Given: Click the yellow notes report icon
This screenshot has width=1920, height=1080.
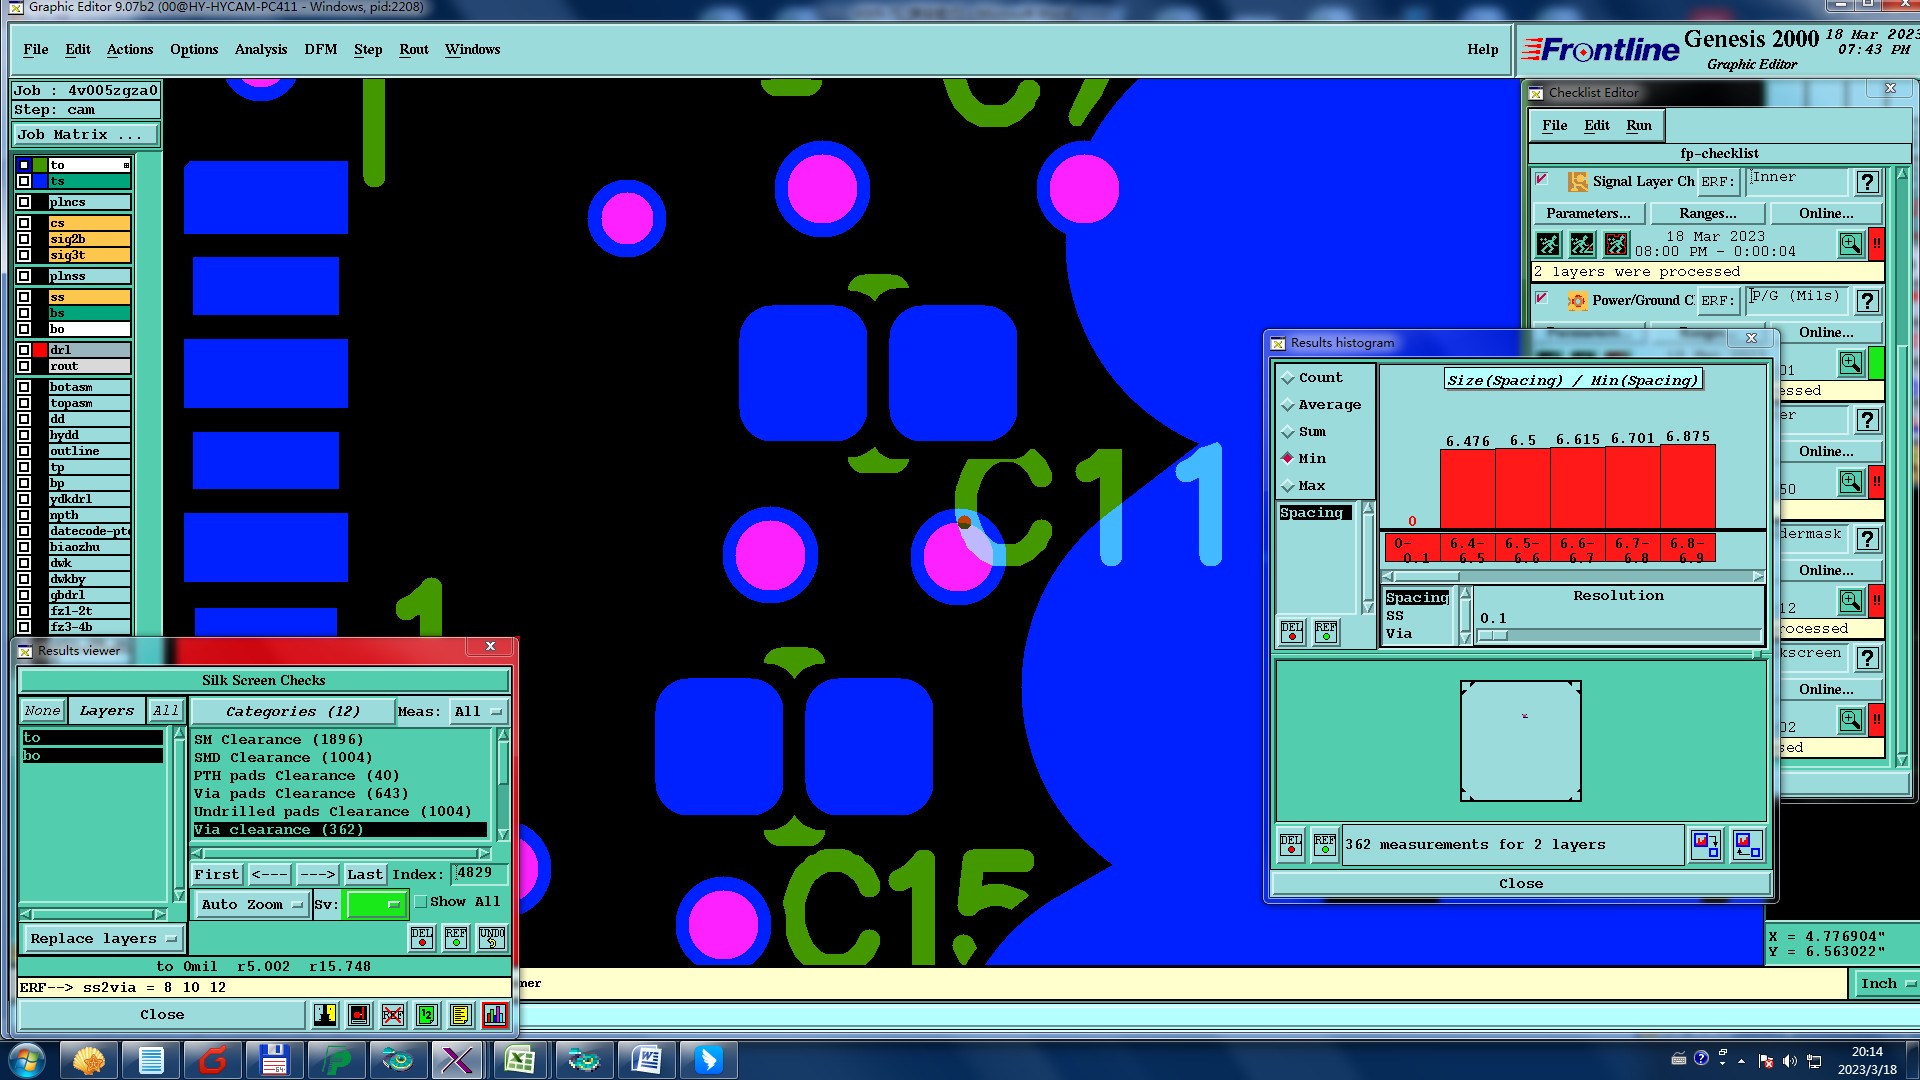Looking at the screenshot, I should 460,1015.
